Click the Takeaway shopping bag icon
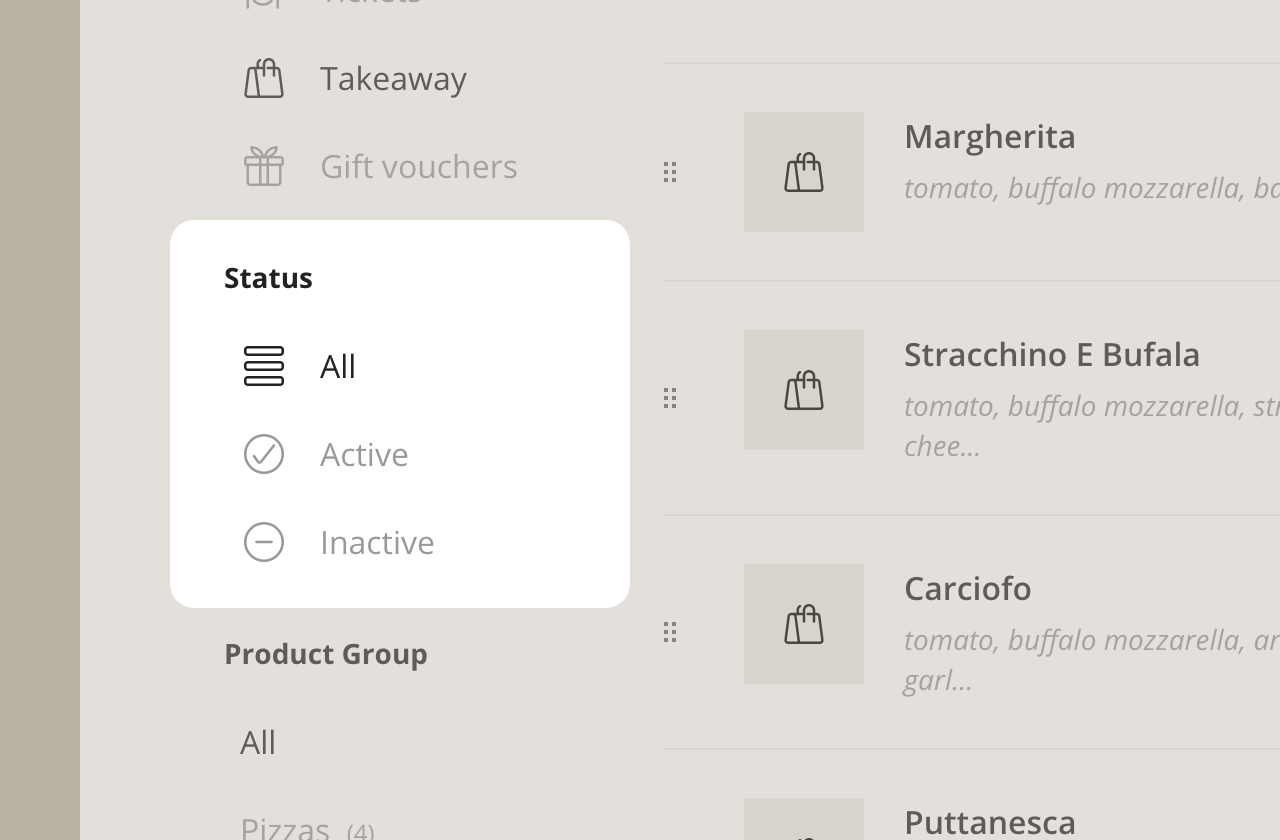1280x840 pixels. [x=264, y=78]
